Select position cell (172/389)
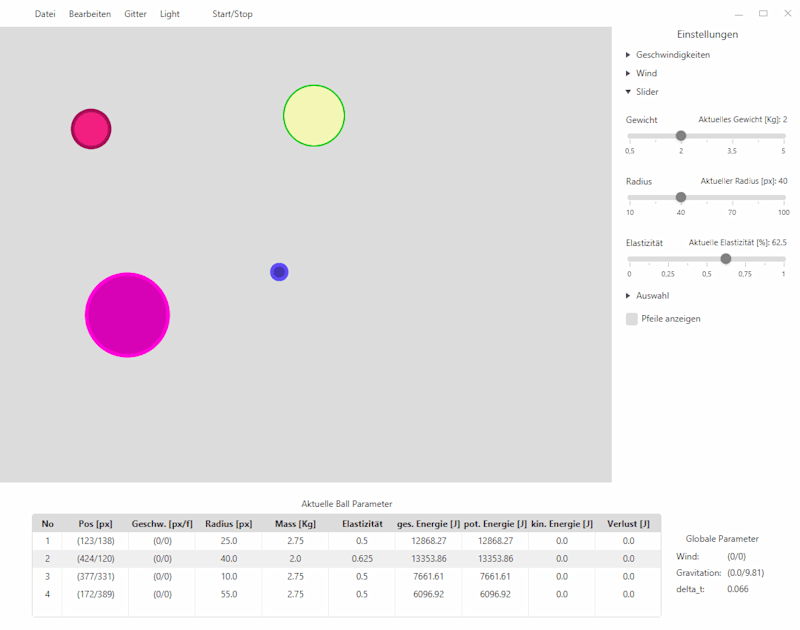This screenshot has width=800, height=630. (x=95, y=594)
